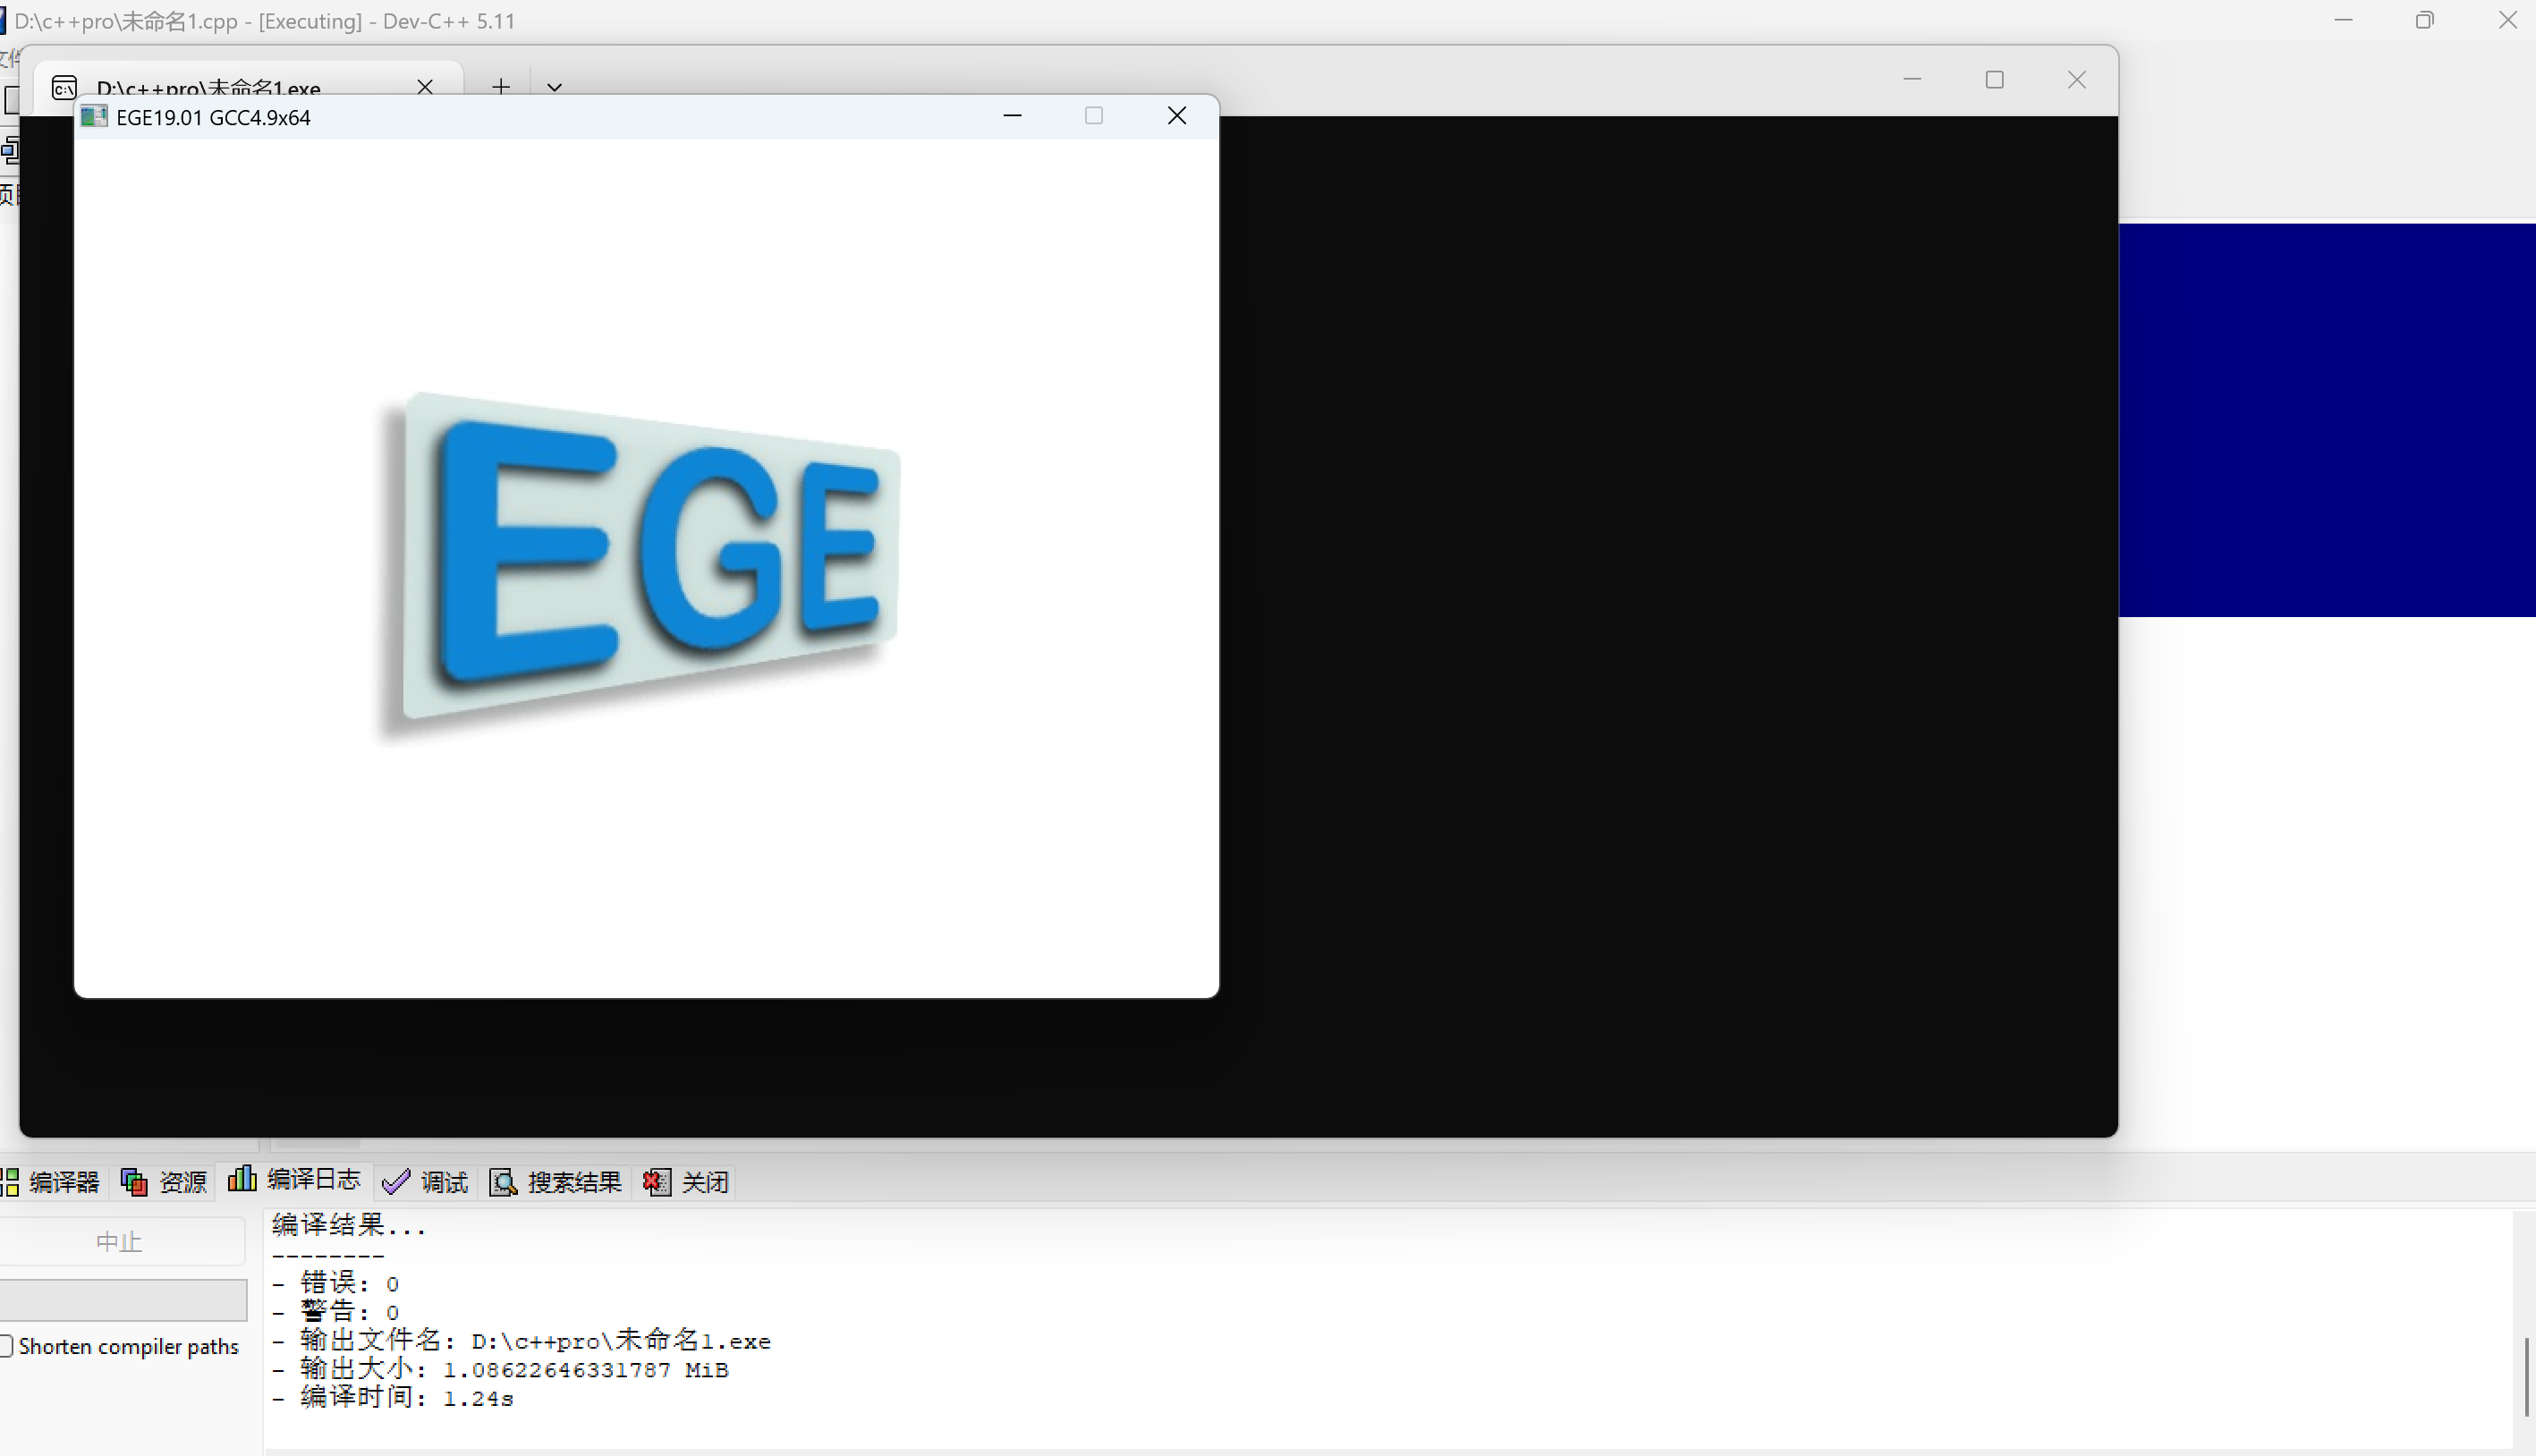
Task: Click the 输出文件名 log line
Action: 521,1341
